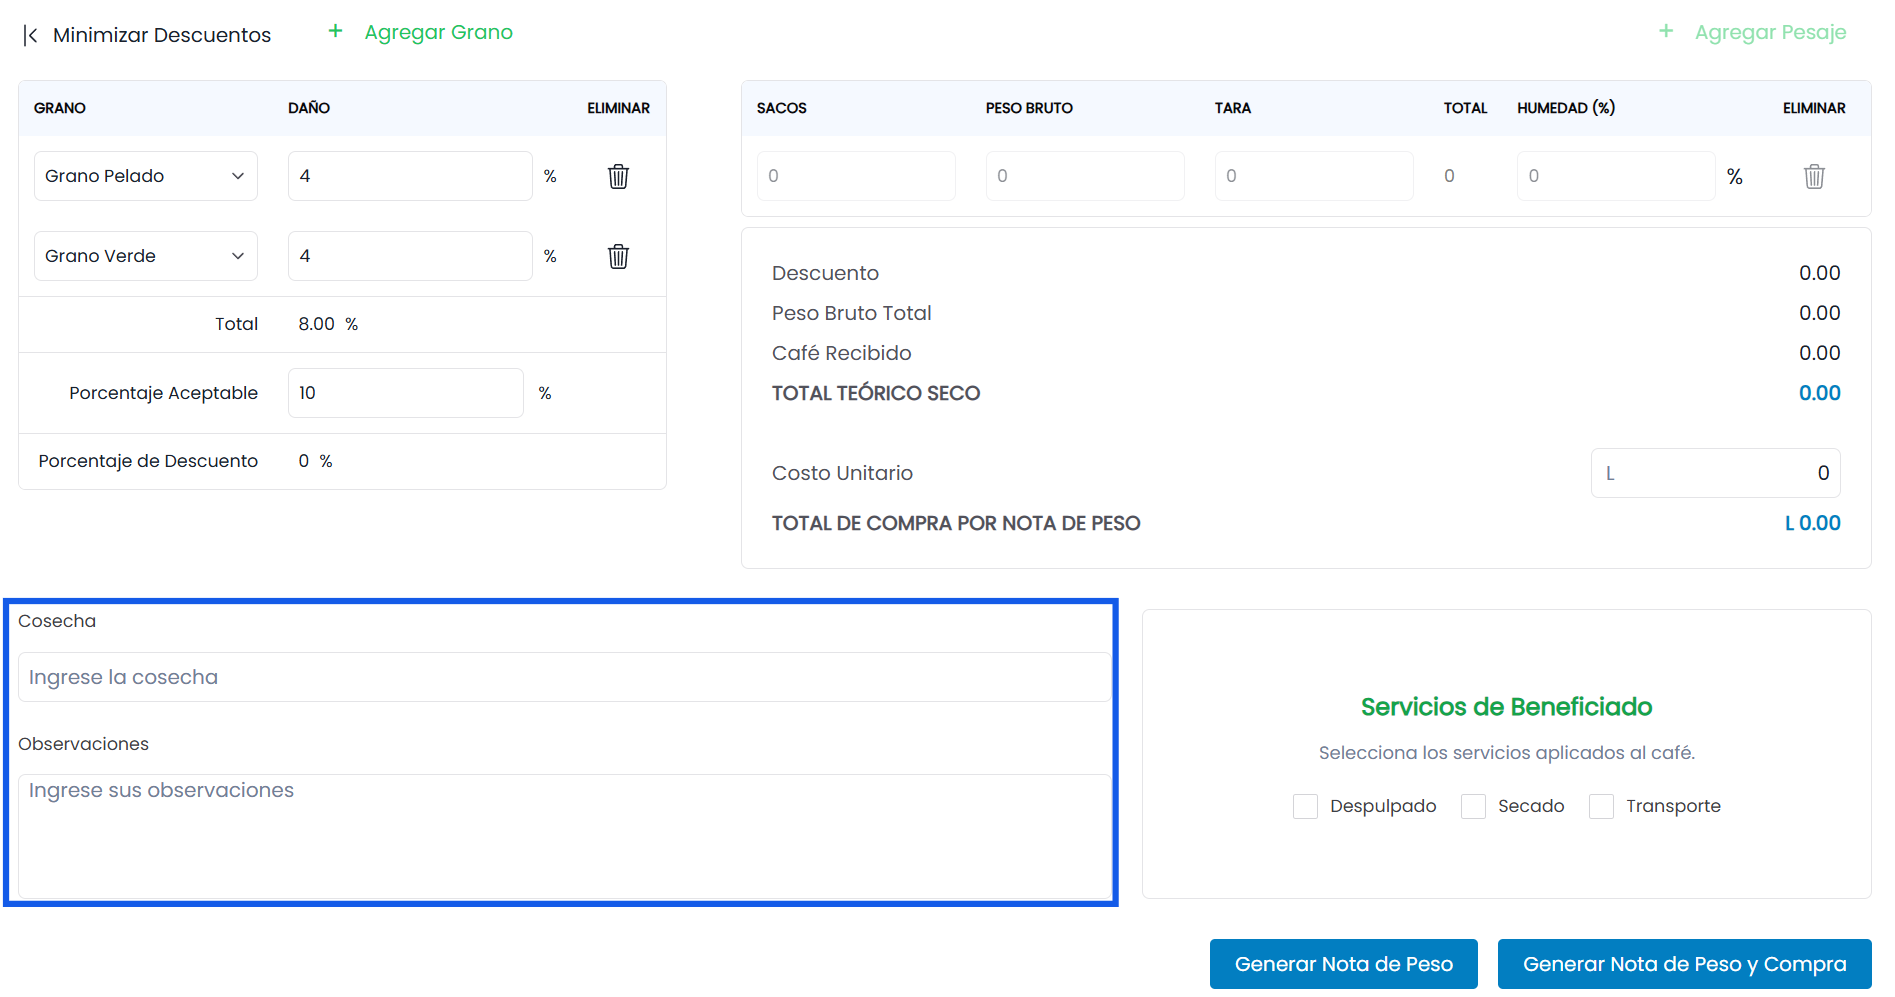Click the Café Recibido label
Screen dimensions: 1895x997
tap(842, 353)
